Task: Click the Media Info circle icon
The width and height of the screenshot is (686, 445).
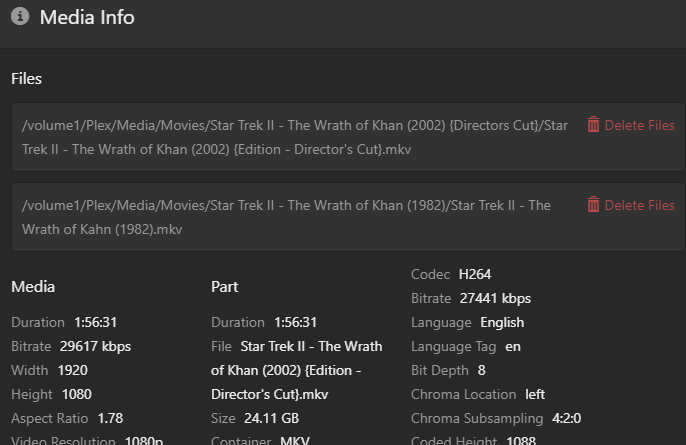Action: click(x=20, y=17)
